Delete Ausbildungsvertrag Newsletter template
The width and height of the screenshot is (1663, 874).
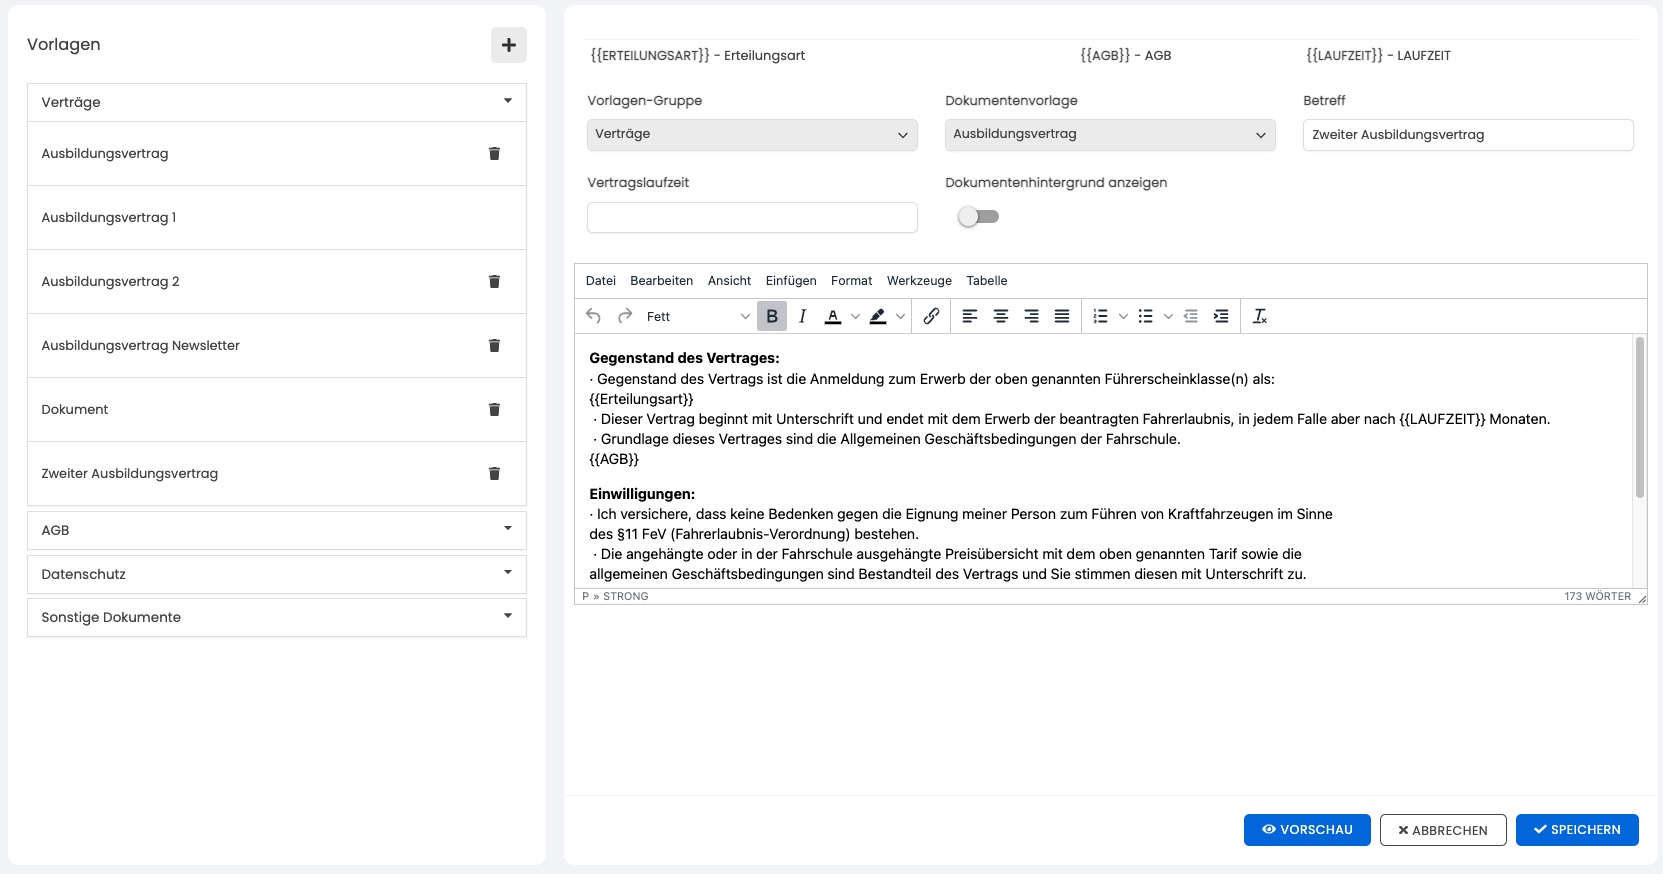tap(494, 346)
